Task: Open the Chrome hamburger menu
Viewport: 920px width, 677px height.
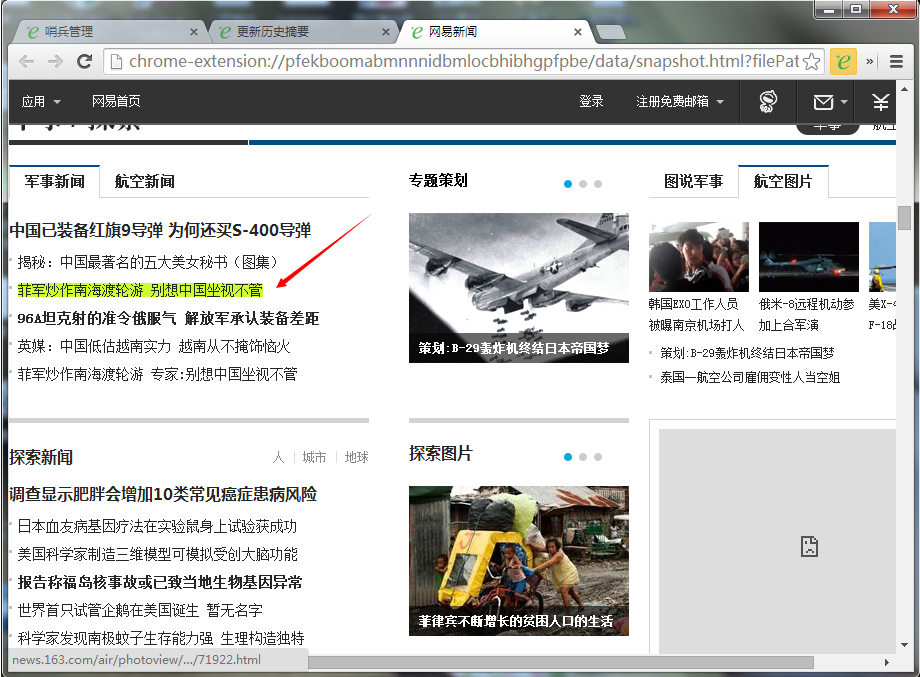Action: tap(896, 62)
